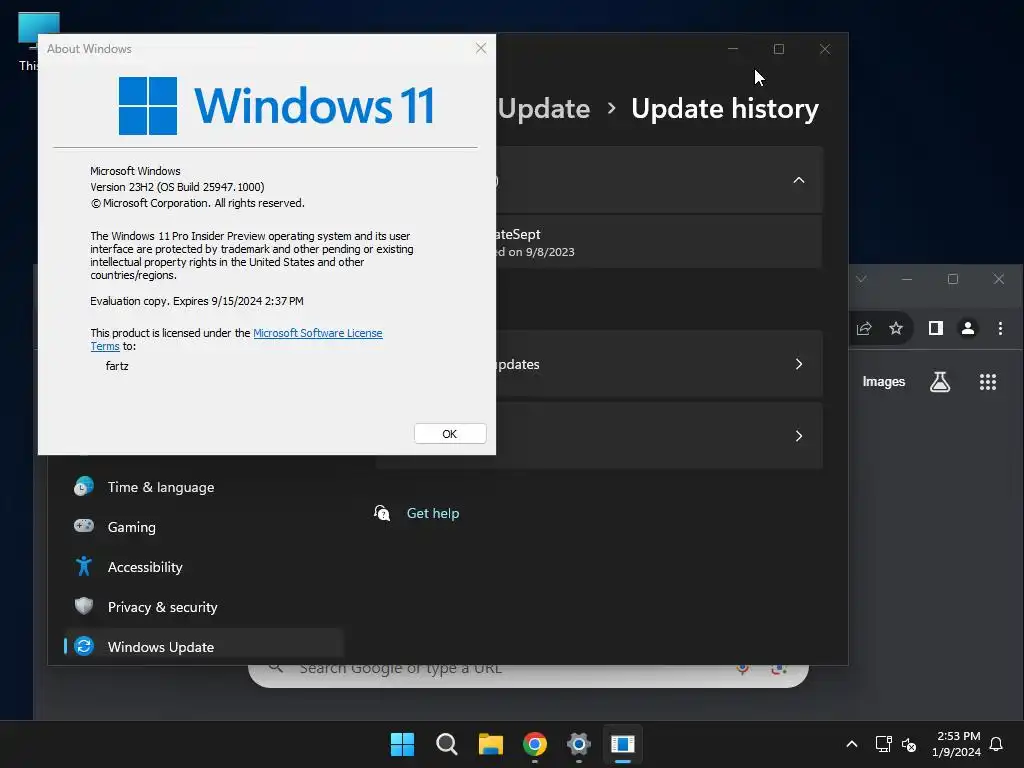Click the Chrome tab search chevron
Viewport: 1024px width, 768px height.
coord(861,280)
